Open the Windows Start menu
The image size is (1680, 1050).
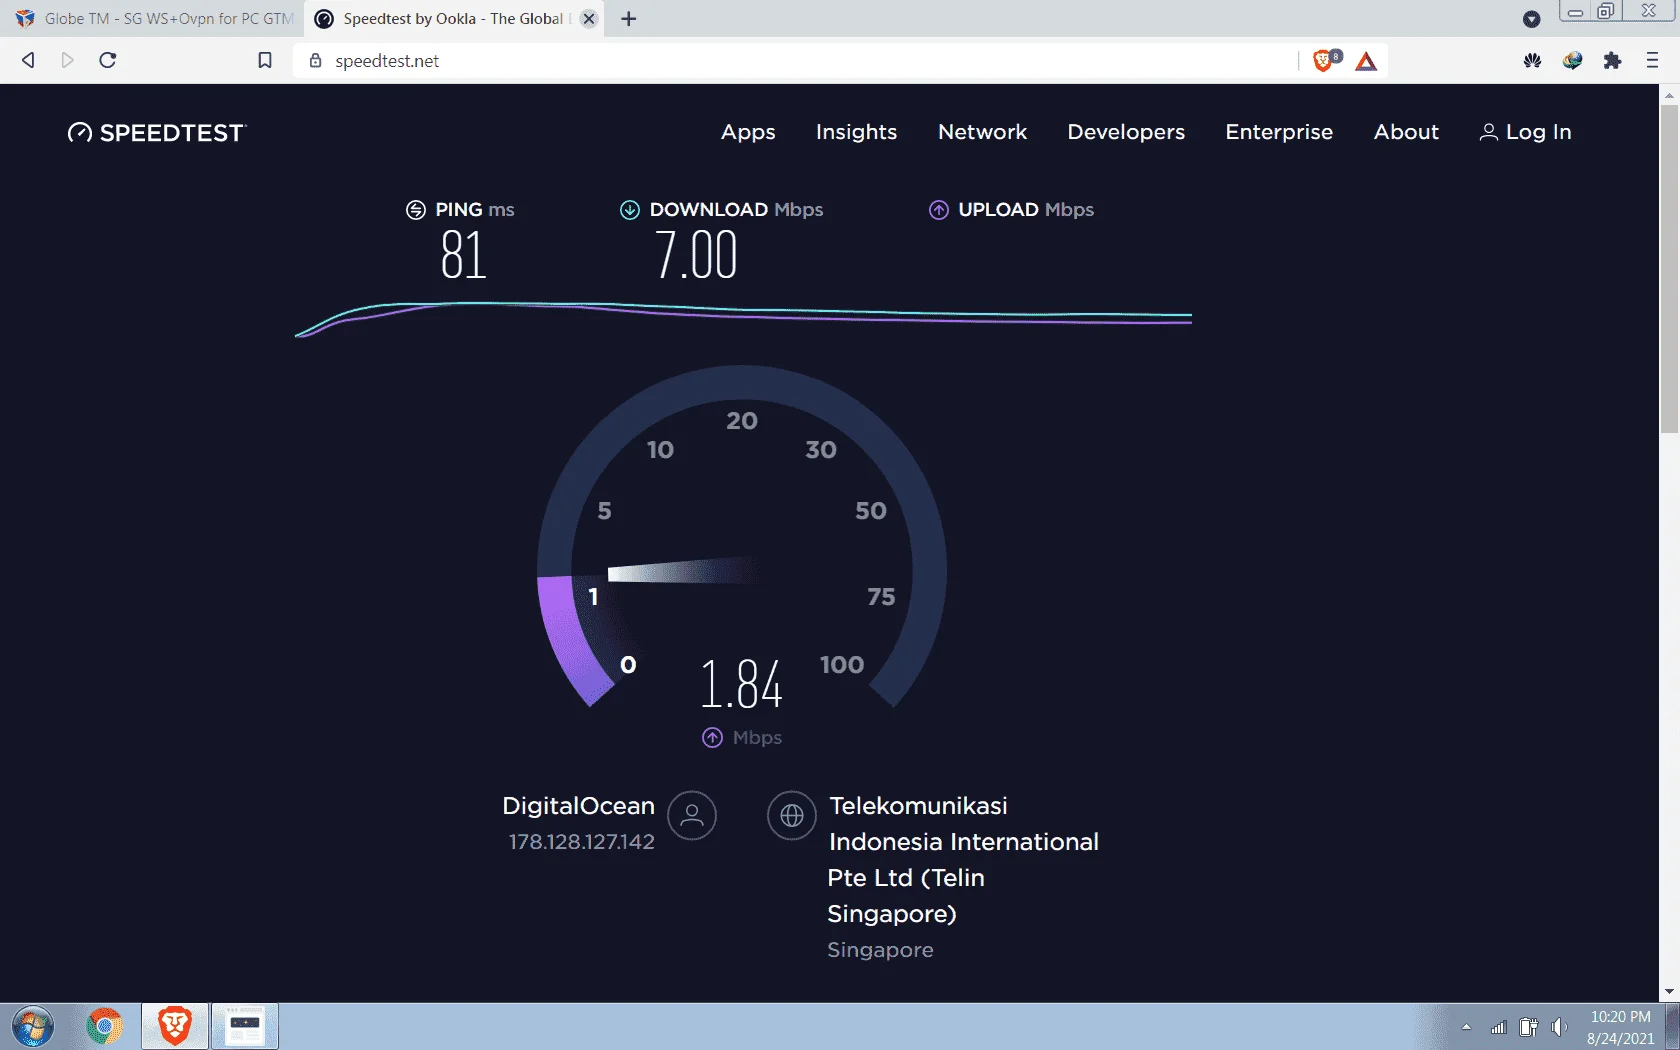pyautogui.click(x=32, y=1027)
